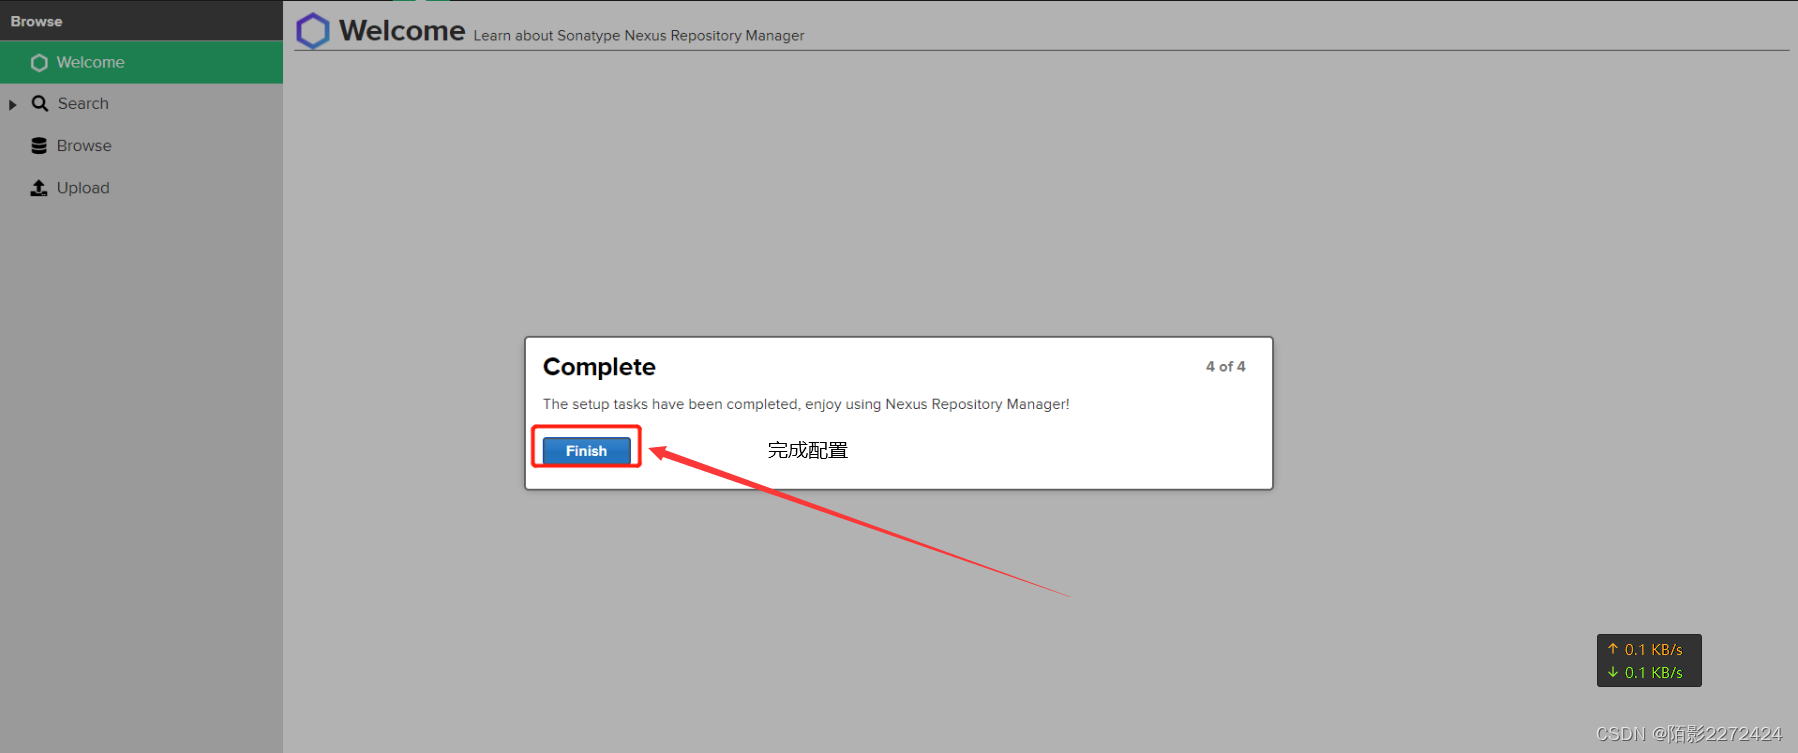
Task: Click the Browse database icon
Action: (39, 146)
